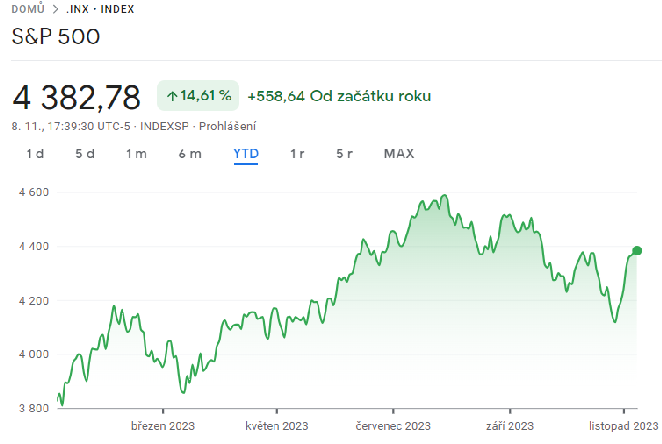Click the 4 400 y-axis label

(34, 246)
